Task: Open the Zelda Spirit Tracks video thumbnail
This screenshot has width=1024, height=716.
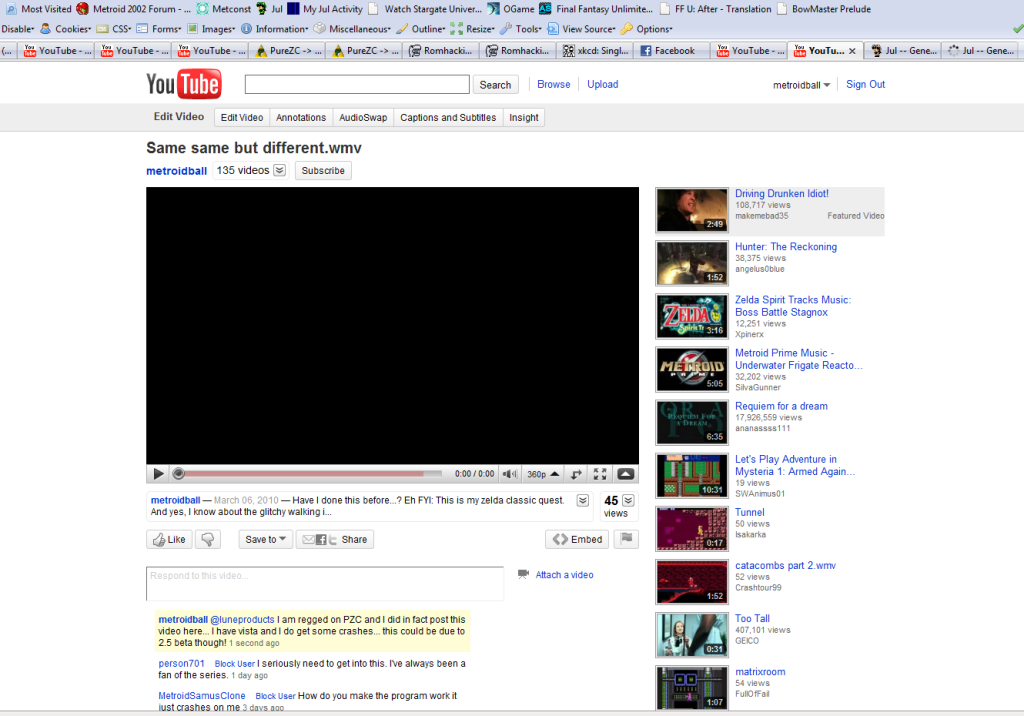Action: tap(692, 316)
